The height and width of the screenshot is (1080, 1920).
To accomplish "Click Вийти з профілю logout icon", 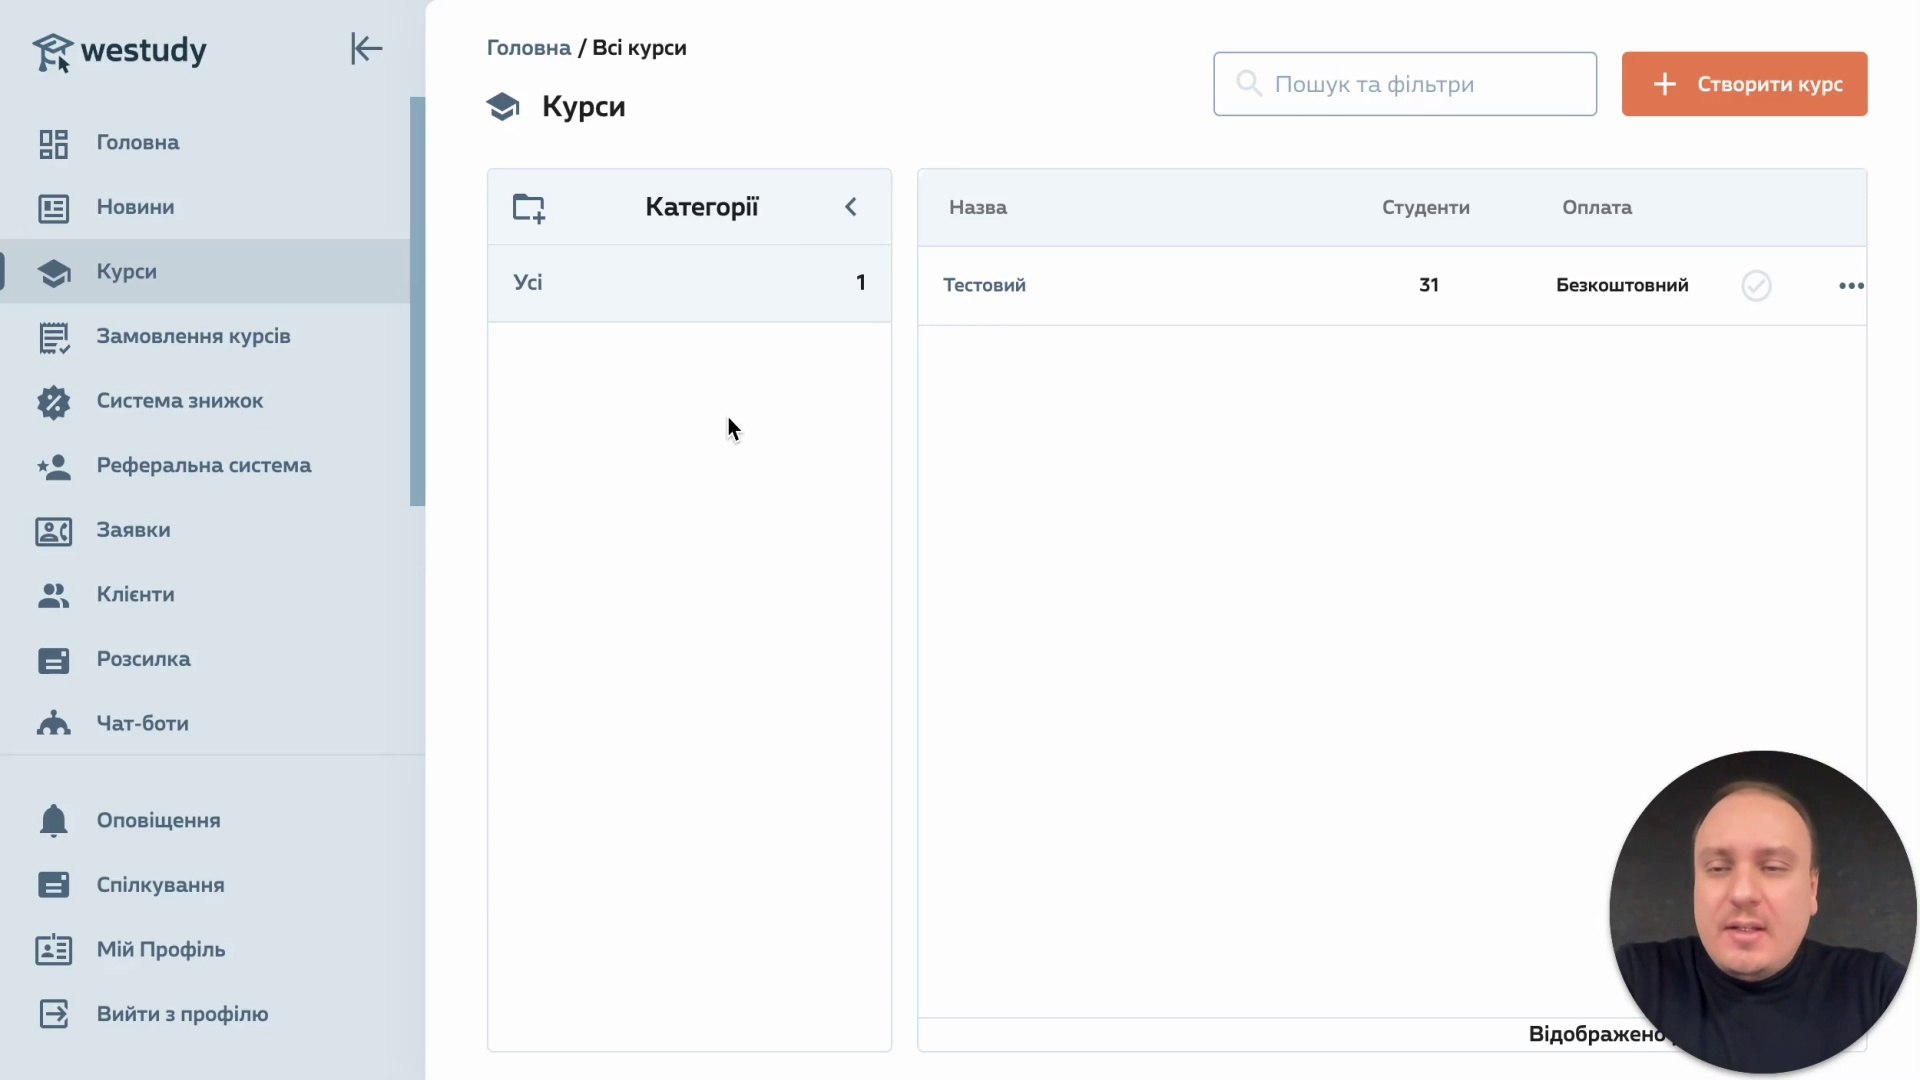I will 53,1014.
